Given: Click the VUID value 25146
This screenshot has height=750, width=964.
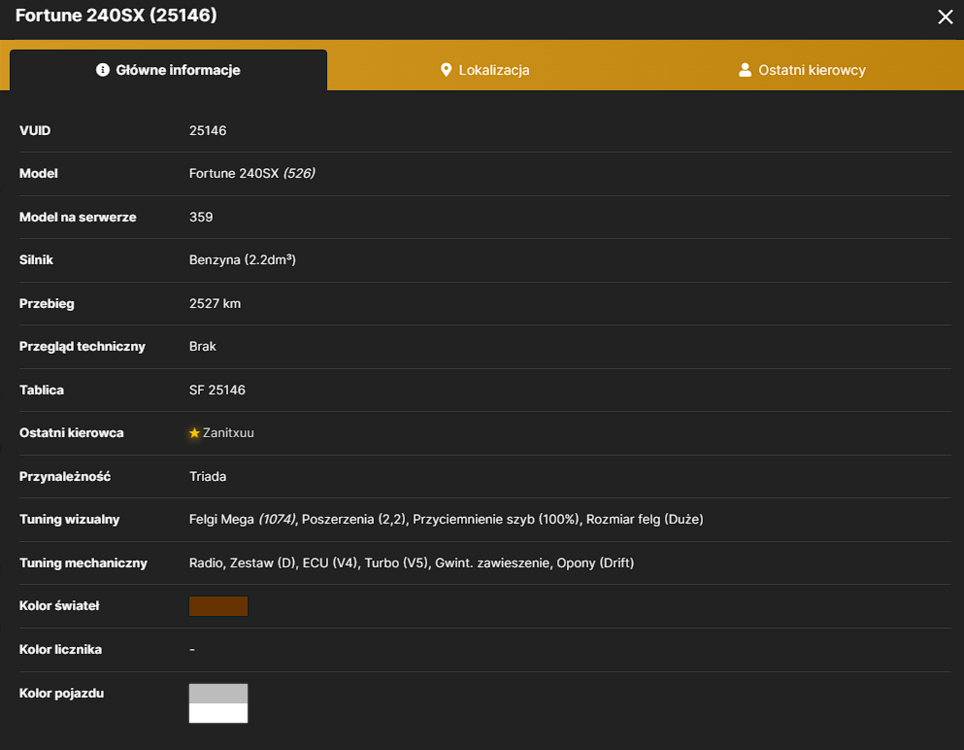Looking at the screenshot, I should click(208, 130).
